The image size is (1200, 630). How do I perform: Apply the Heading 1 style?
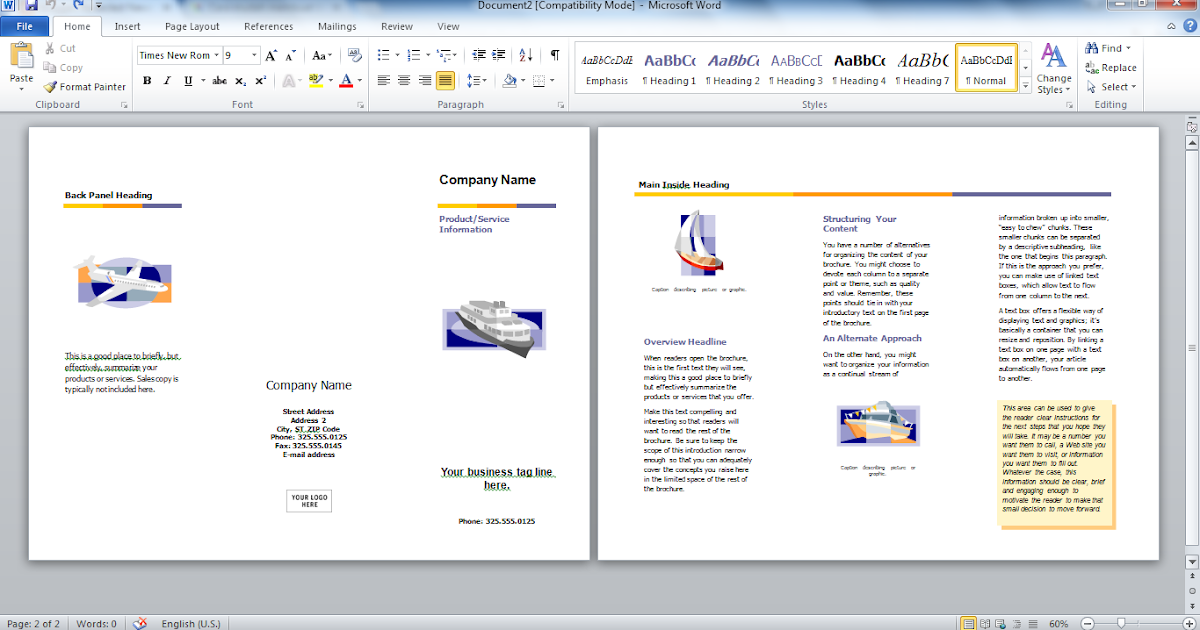(668, 67)
